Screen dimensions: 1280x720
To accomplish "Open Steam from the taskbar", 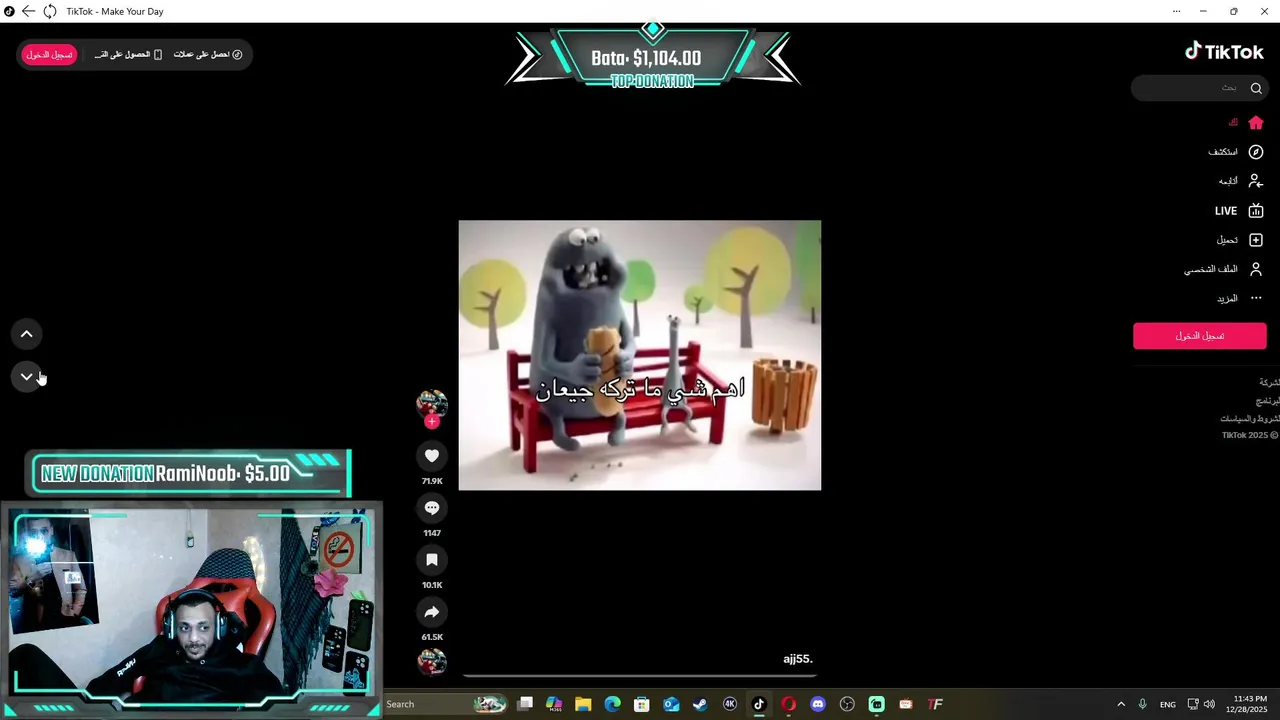I will [700, 704].
